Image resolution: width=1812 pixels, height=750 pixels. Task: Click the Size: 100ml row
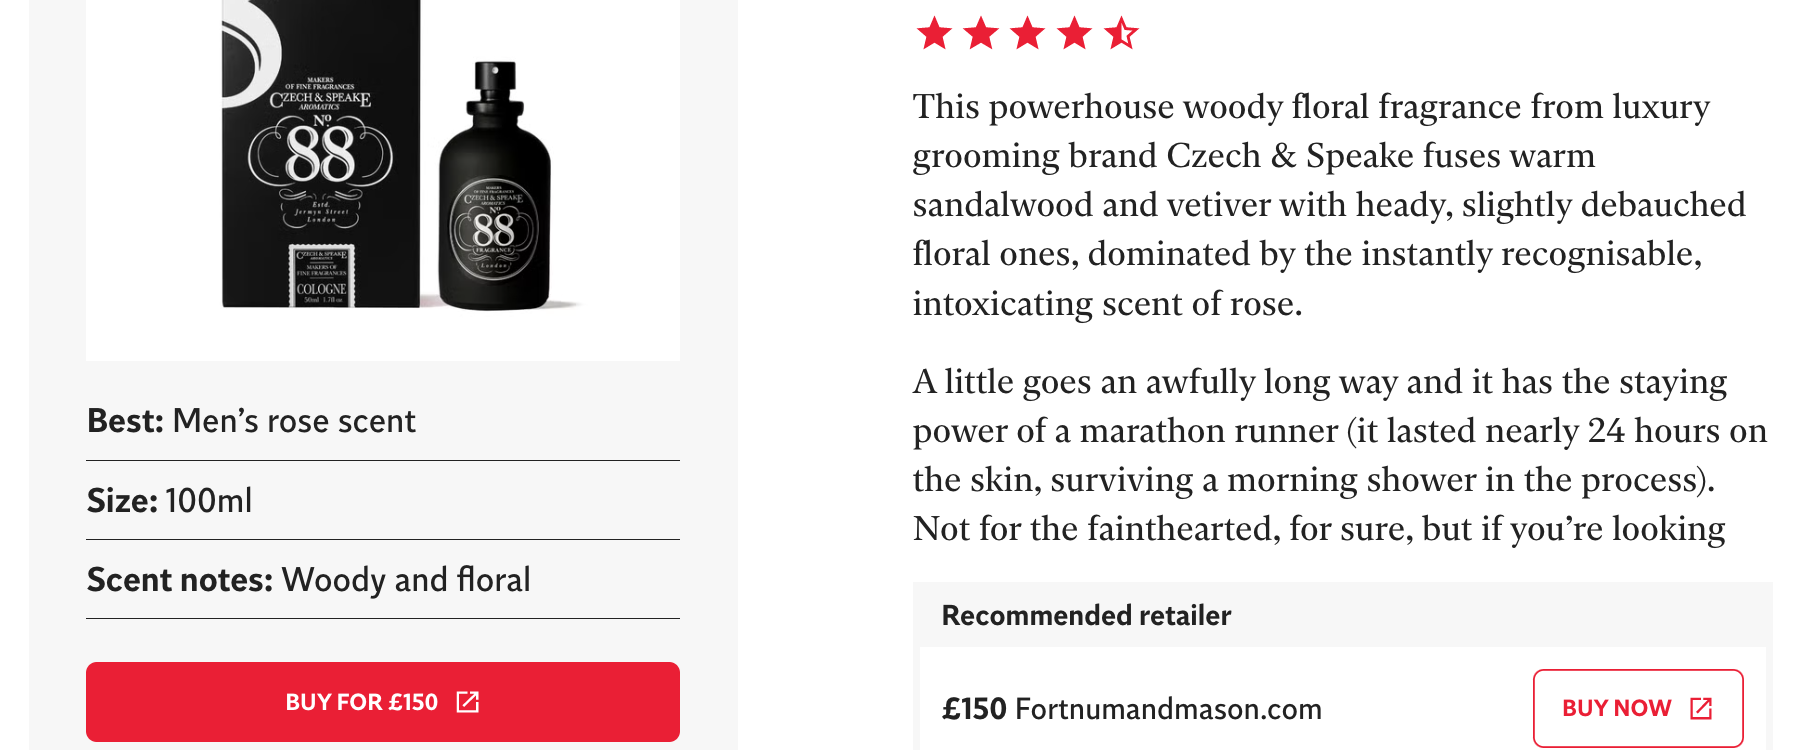coord(169,500)
